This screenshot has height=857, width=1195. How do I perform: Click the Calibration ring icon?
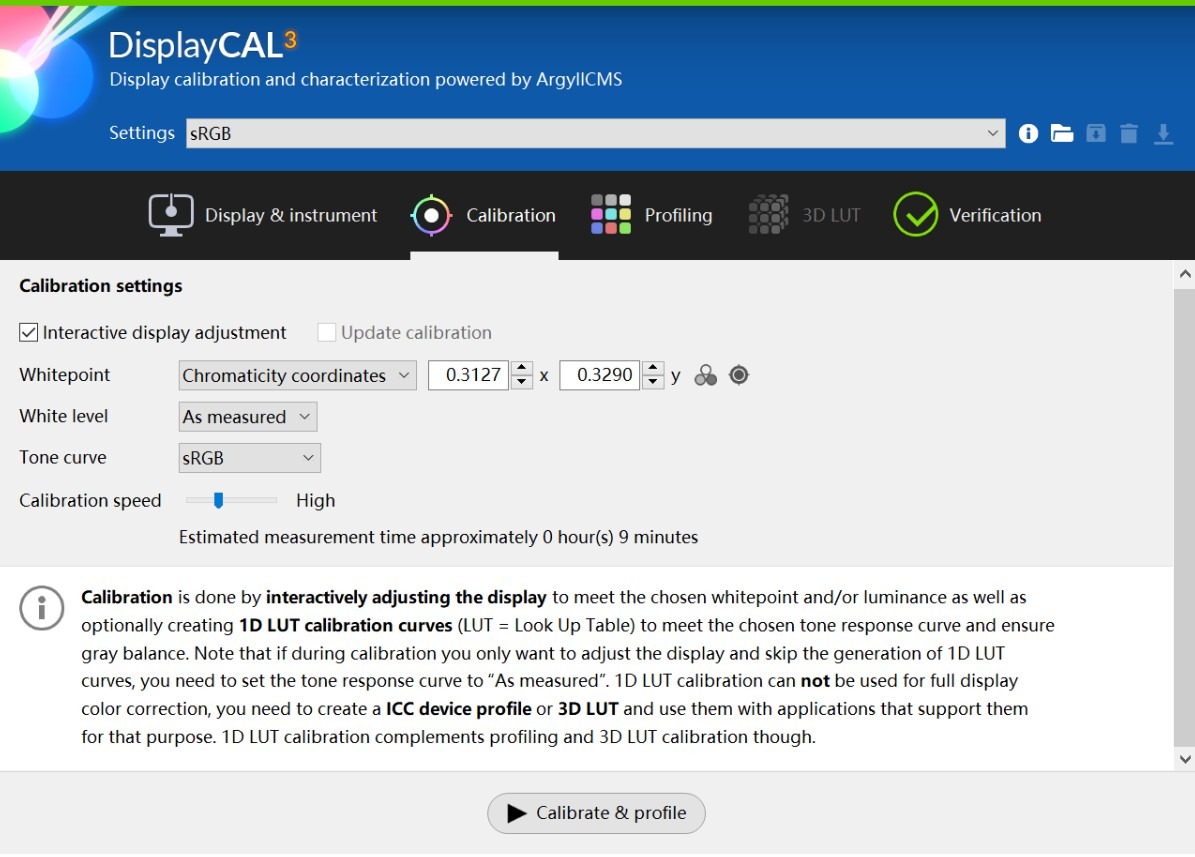coord(431,215)
